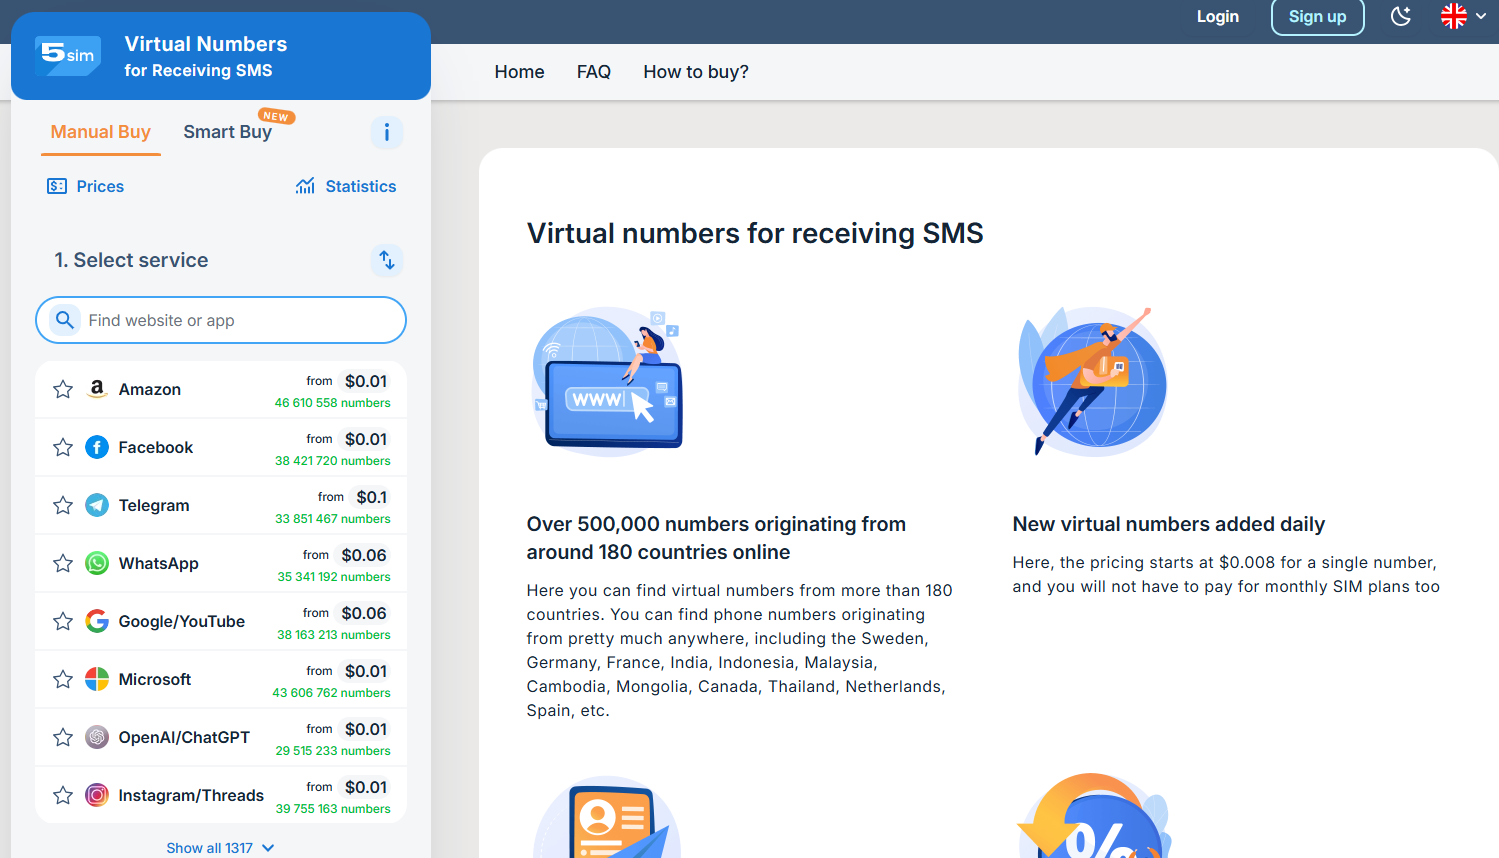The height and width of the screenshot is (858, 1499).
Task: Open the FAQ page
Action: 594,72
